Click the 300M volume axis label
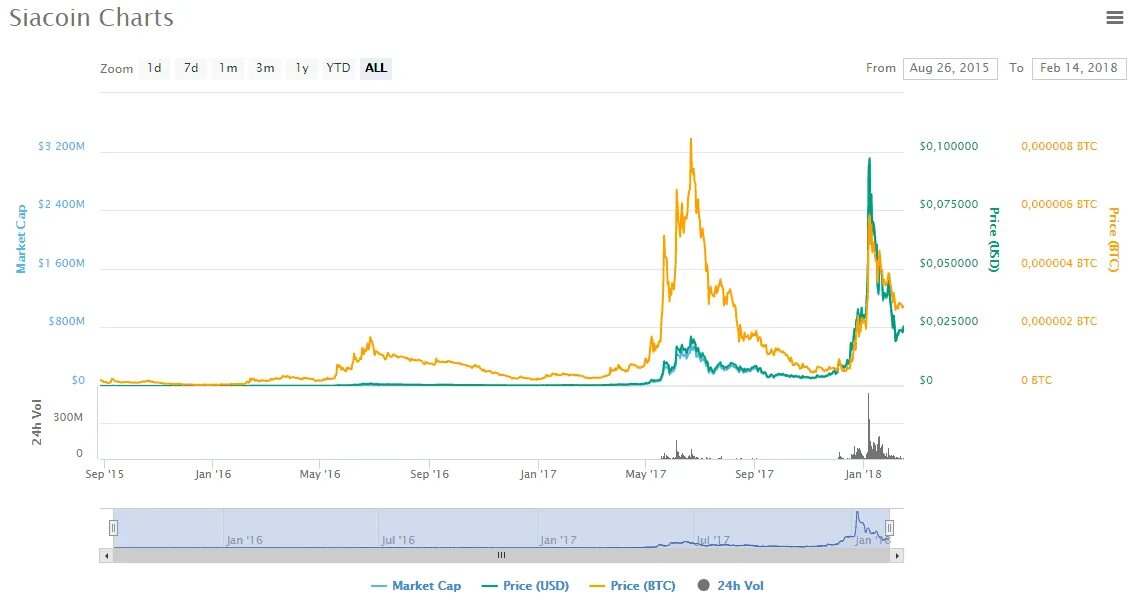Viewport: 1138px width, 596px height. coord(67,417)
